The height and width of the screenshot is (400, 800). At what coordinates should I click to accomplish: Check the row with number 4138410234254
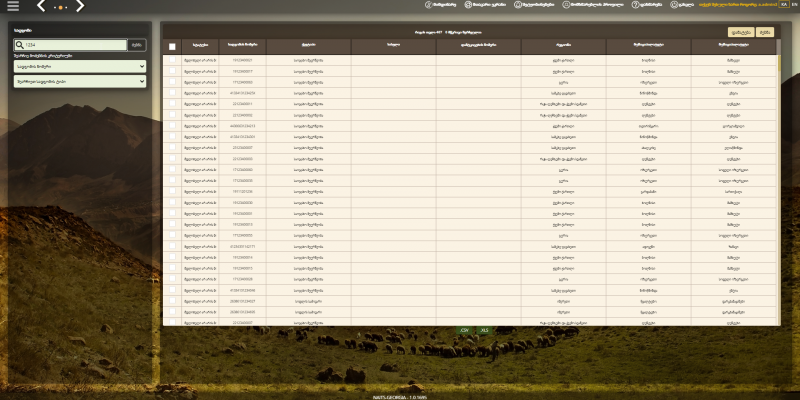(172, 92)
